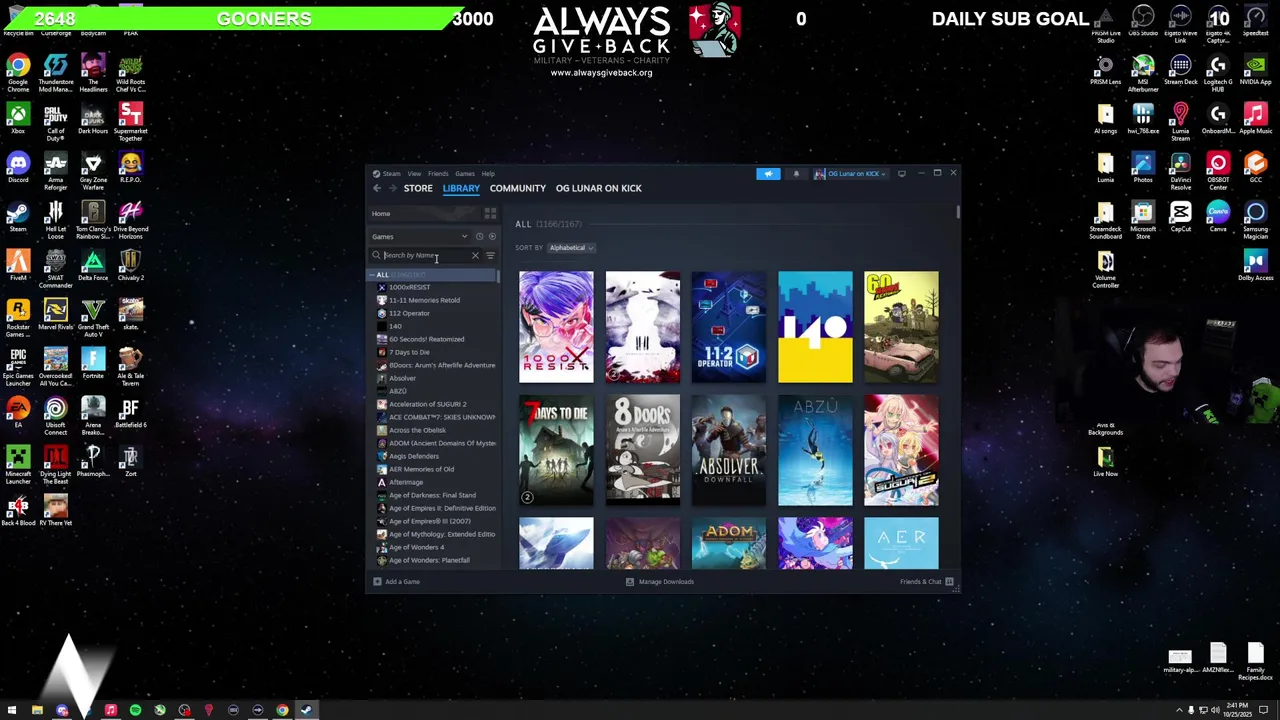Open the ABZU cover thumbnail

(815, 450)
